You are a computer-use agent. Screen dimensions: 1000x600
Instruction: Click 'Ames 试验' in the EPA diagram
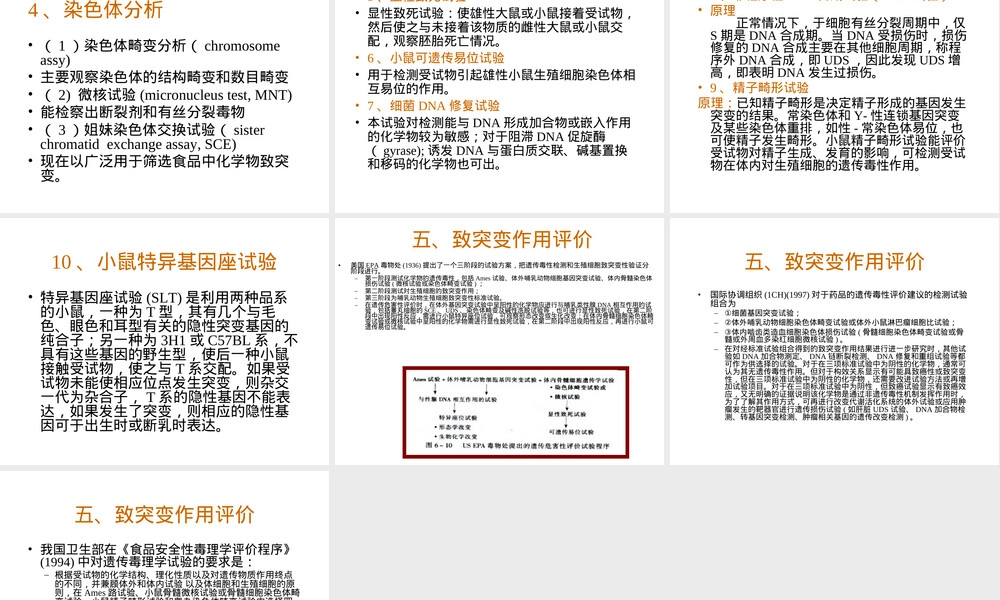tap(427, 379)
